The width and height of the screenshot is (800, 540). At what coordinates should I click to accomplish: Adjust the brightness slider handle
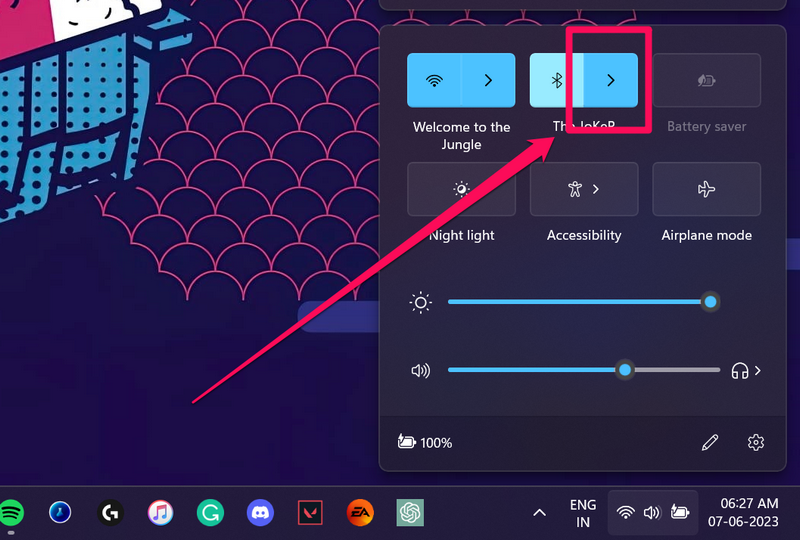[710, 302]
